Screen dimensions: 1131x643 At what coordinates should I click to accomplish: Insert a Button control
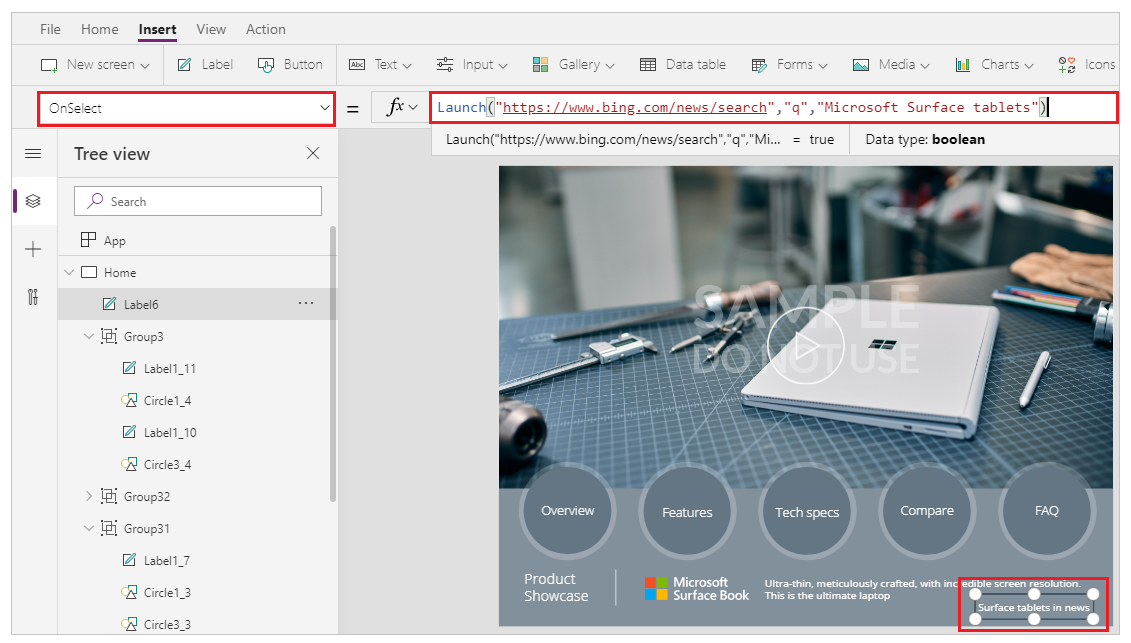point(290,63)
